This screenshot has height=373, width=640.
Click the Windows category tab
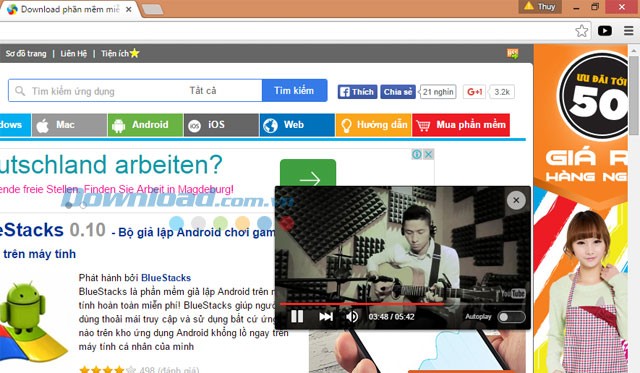(x=15, y=125)
